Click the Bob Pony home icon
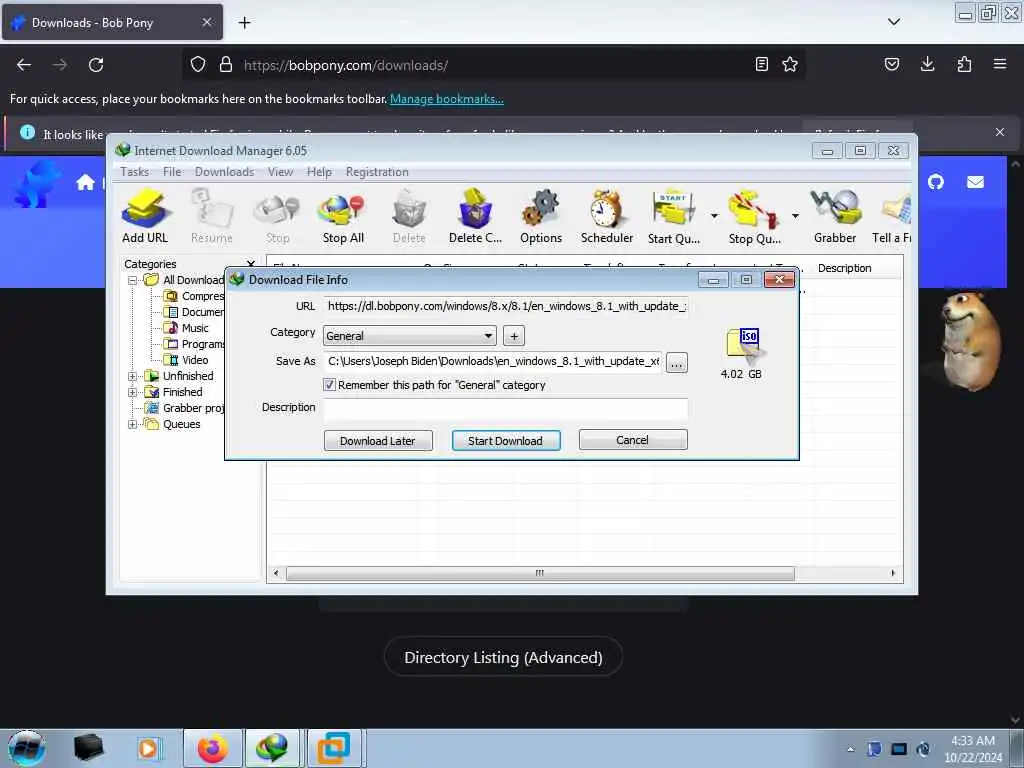Viewport: 1024px width, 768px height. (86, 182)
